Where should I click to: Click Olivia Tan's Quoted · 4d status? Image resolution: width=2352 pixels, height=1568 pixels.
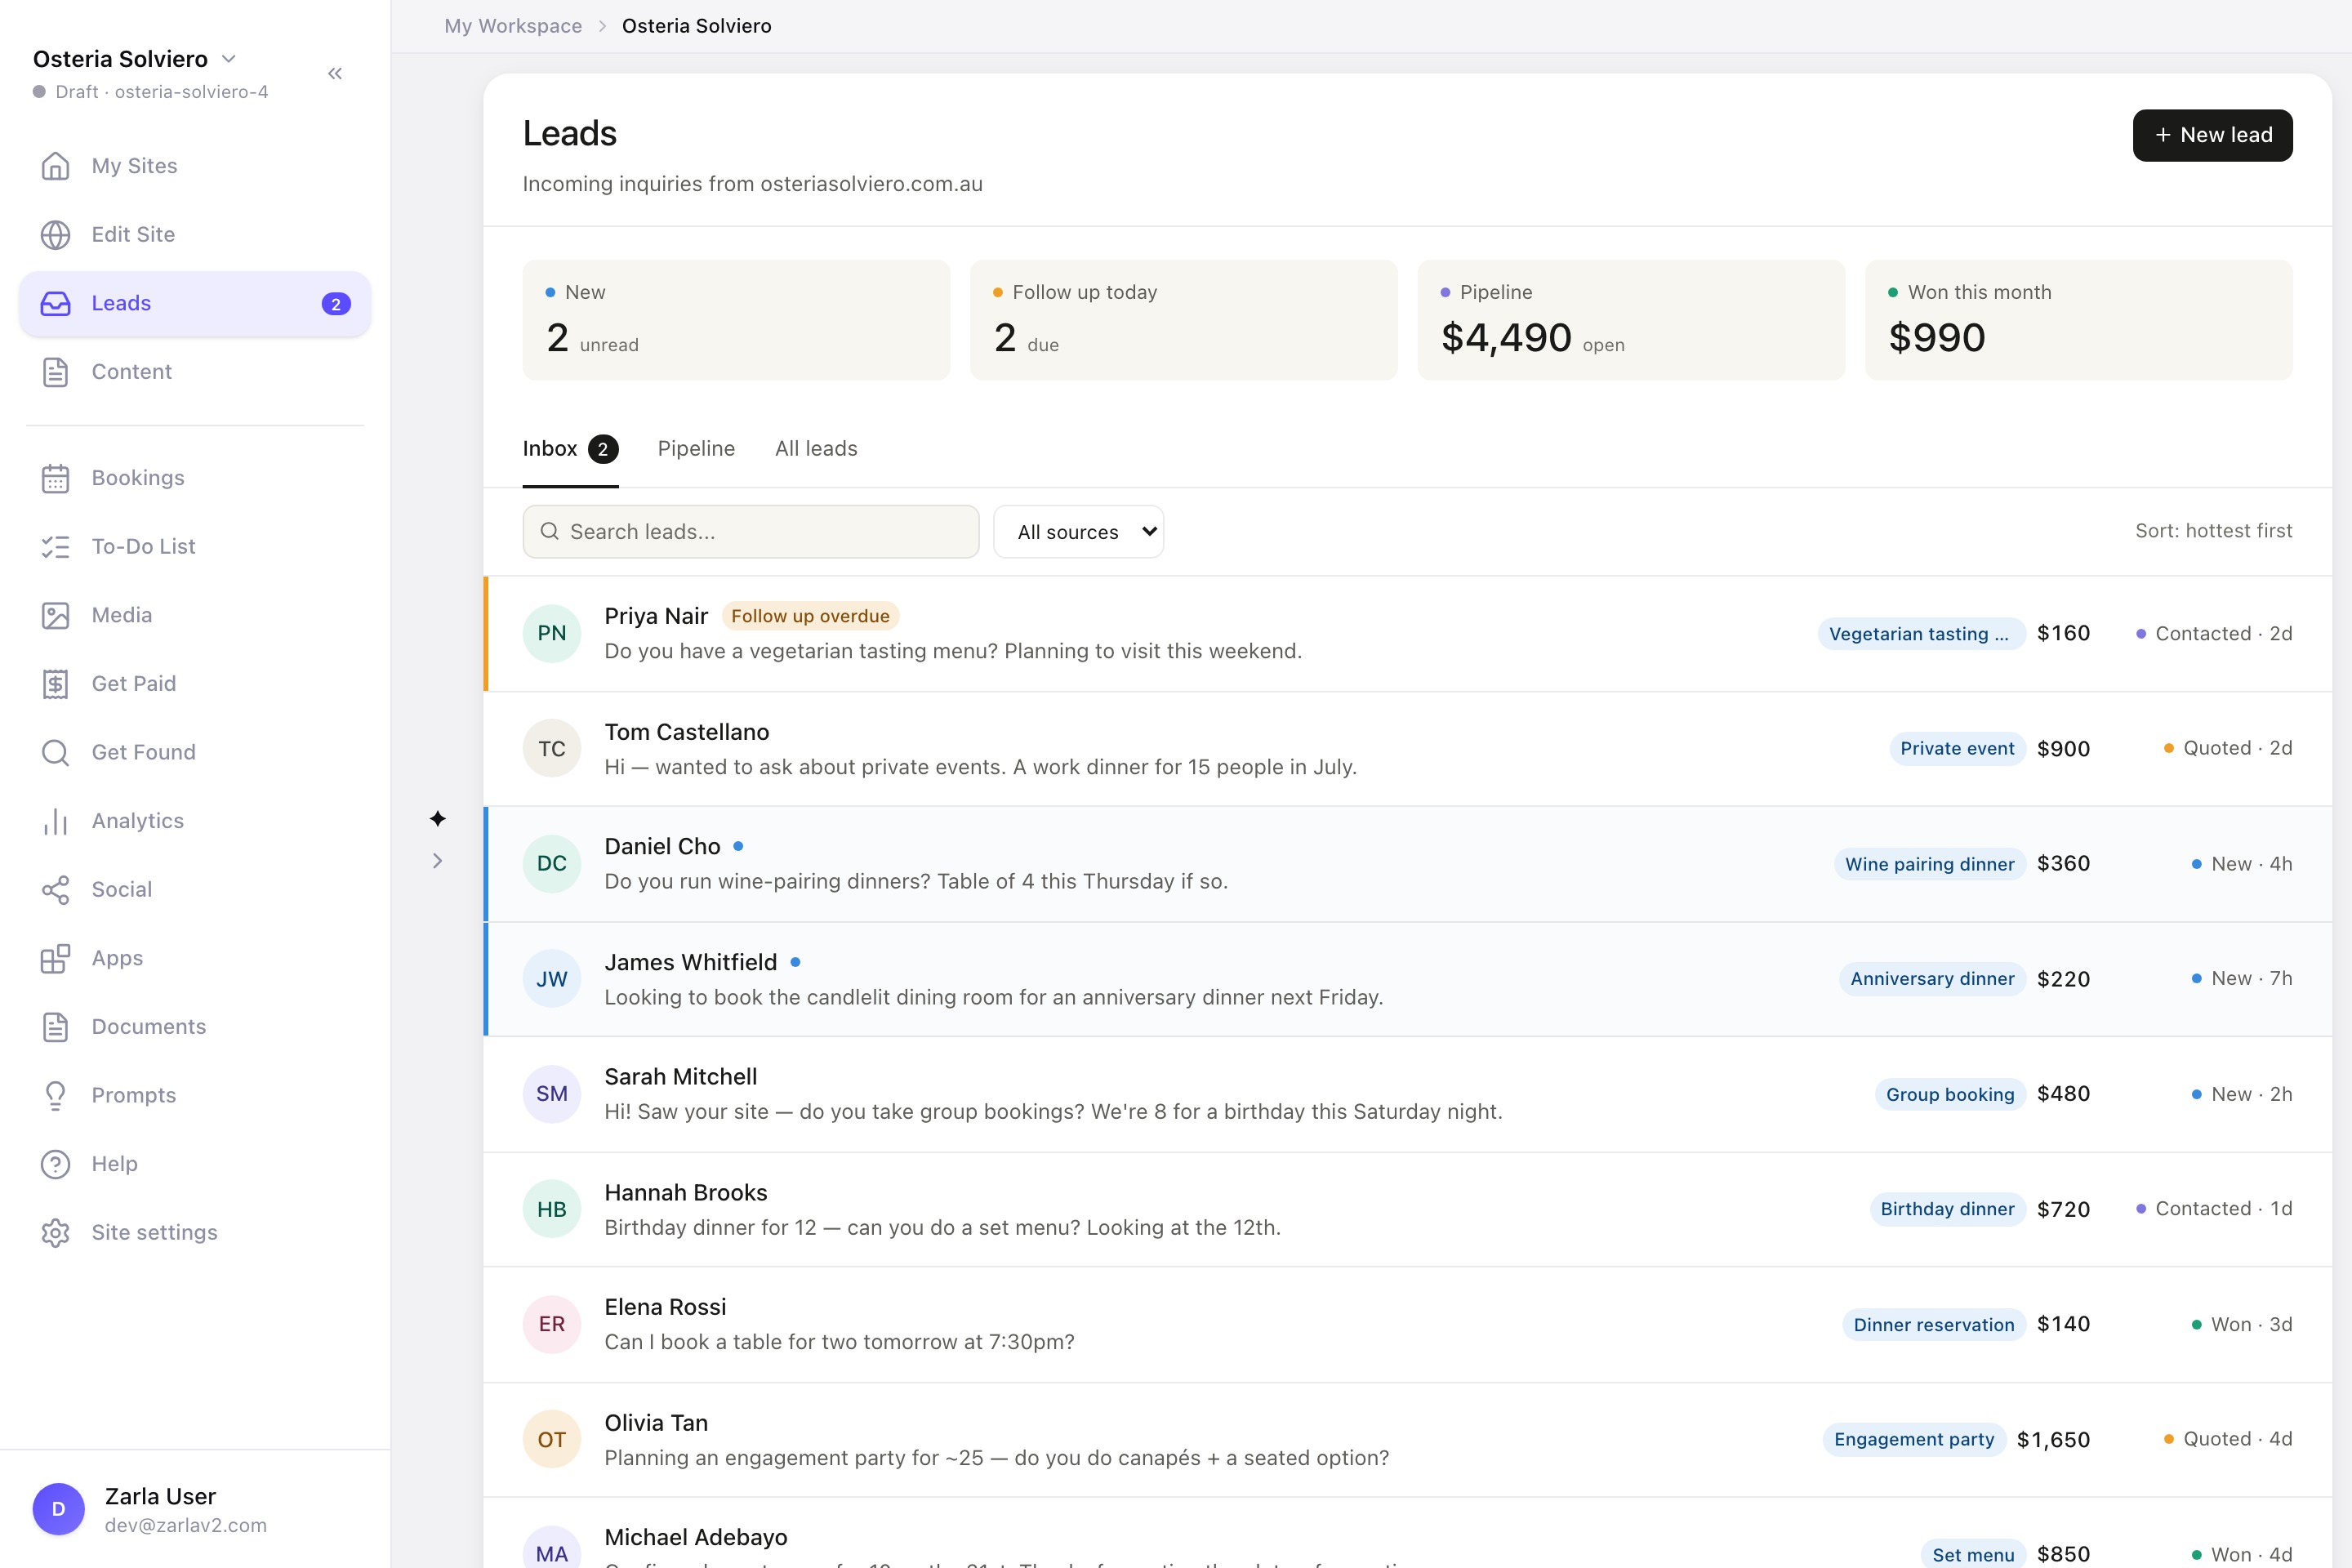[x=2227, y=1439]
